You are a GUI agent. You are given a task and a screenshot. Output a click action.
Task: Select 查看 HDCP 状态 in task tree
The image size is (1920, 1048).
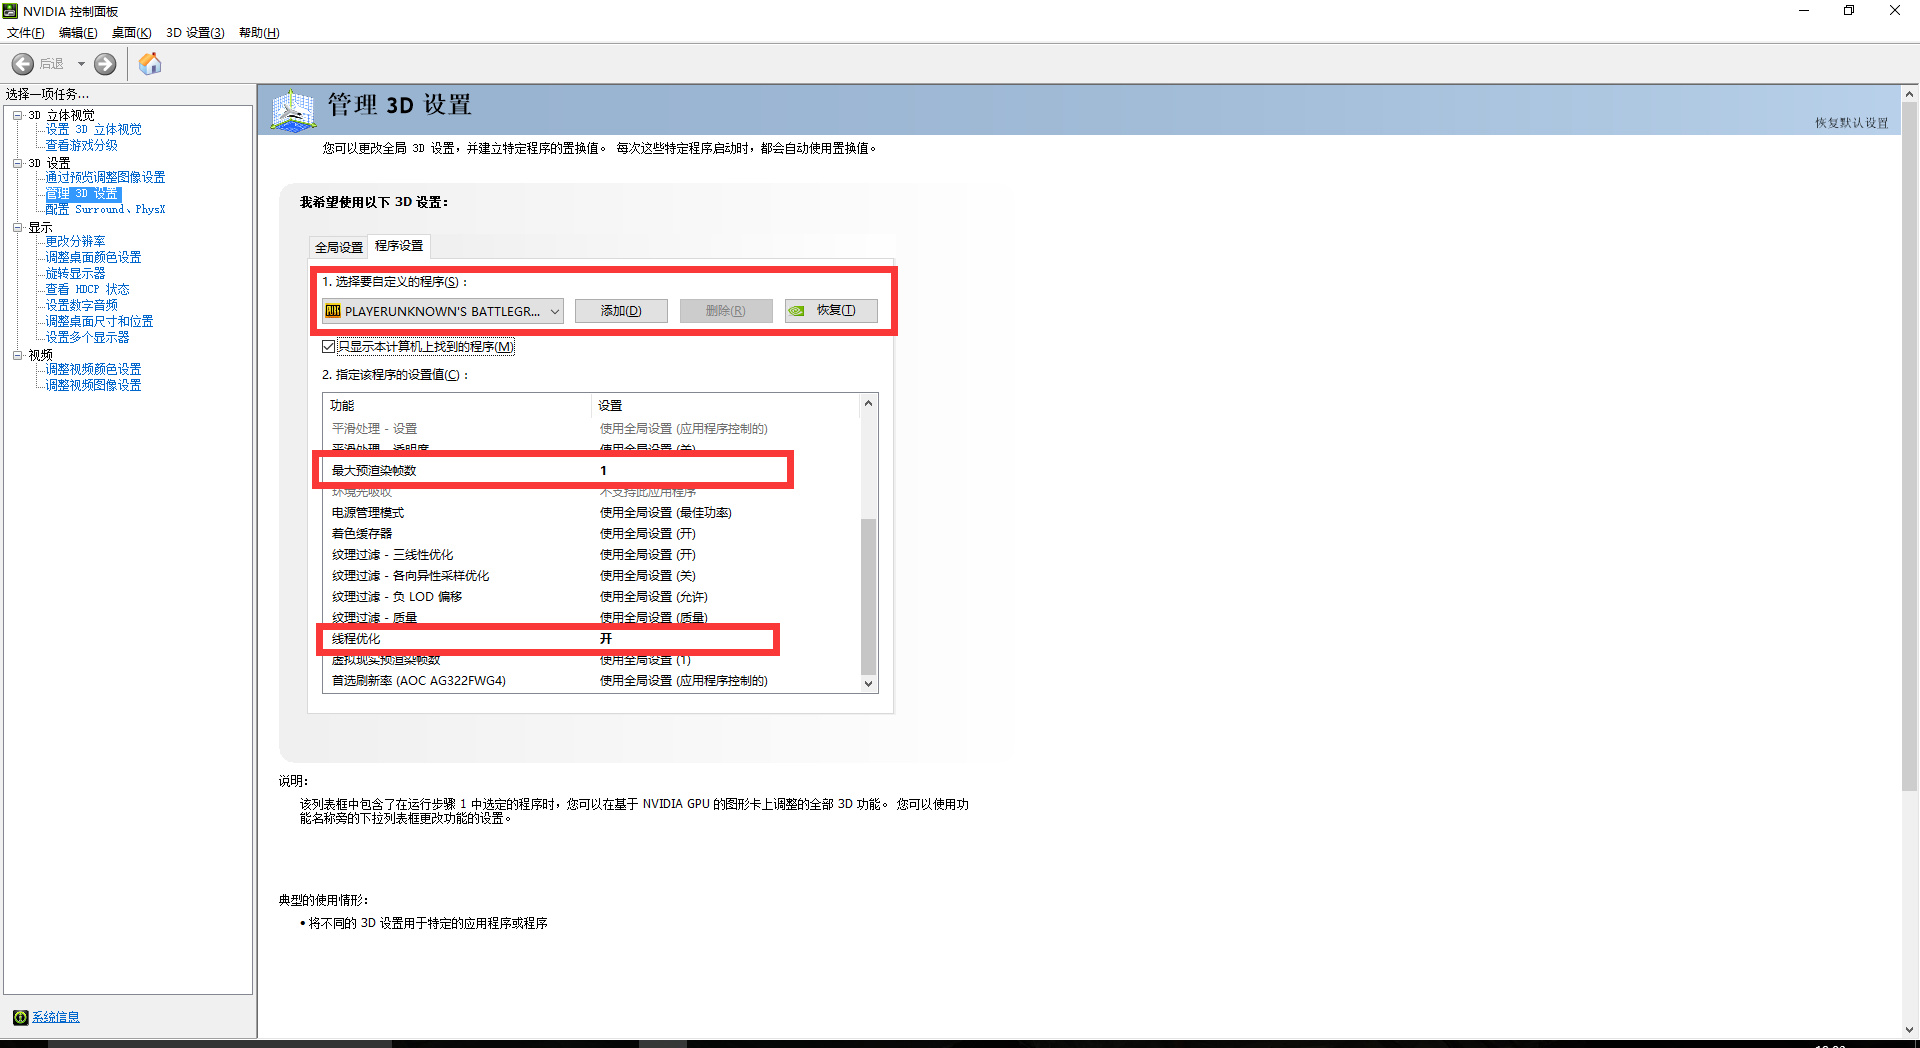pyautogui.click(x=88, y=290)
